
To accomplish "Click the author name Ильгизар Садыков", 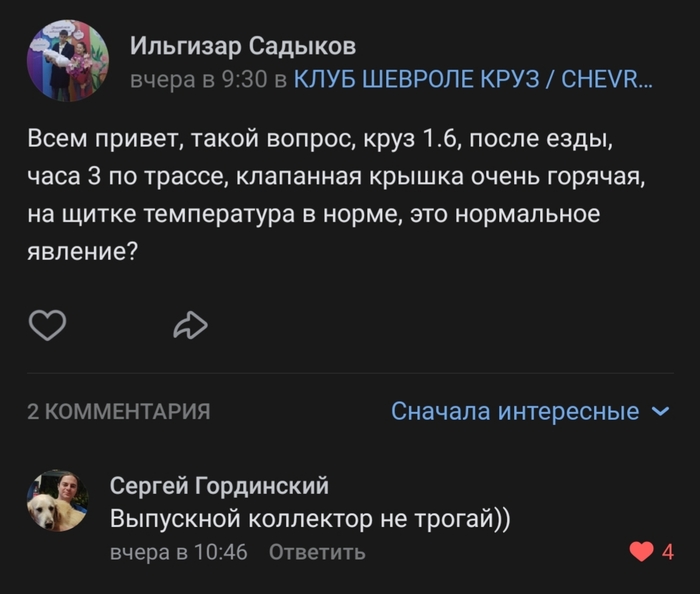I will 243,46.
